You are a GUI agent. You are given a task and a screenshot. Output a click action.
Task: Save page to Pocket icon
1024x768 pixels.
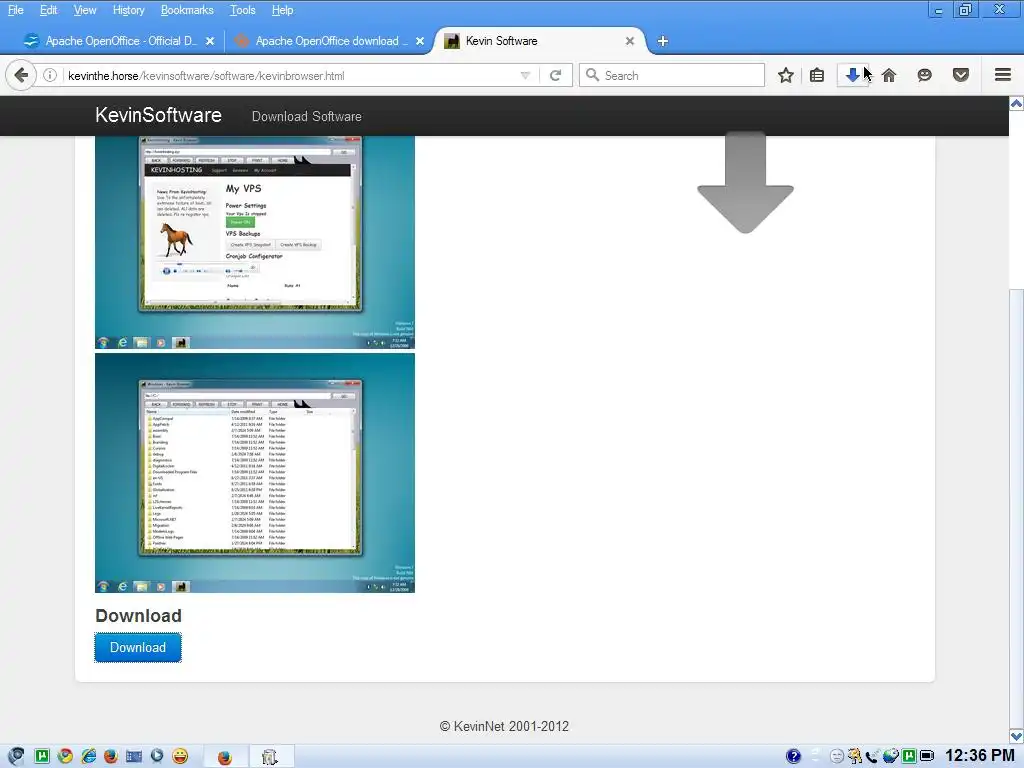coord(961,75)
